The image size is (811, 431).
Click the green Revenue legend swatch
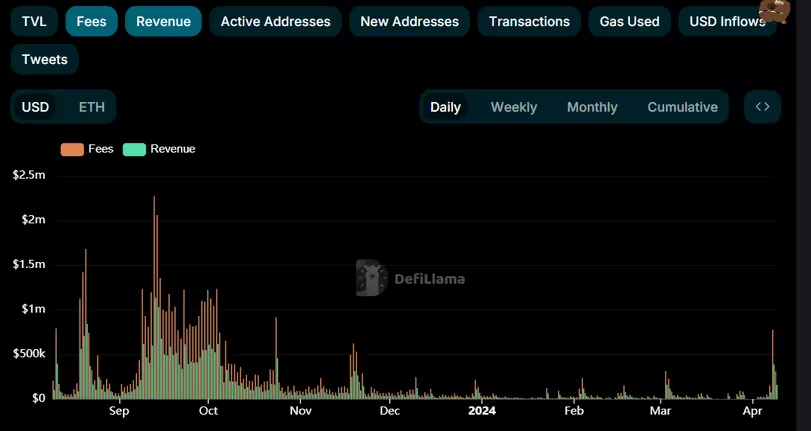134,149
